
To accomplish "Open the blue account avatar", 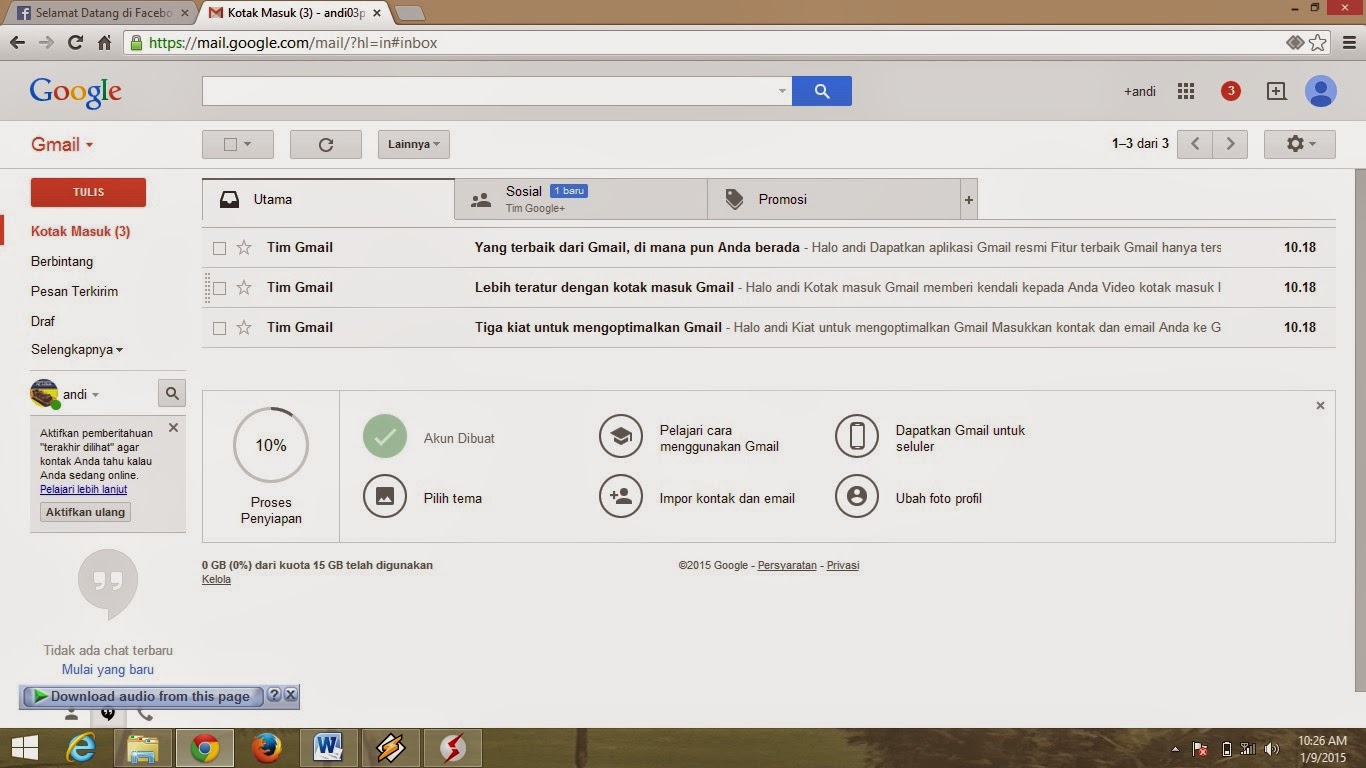I will [1321, 91].
